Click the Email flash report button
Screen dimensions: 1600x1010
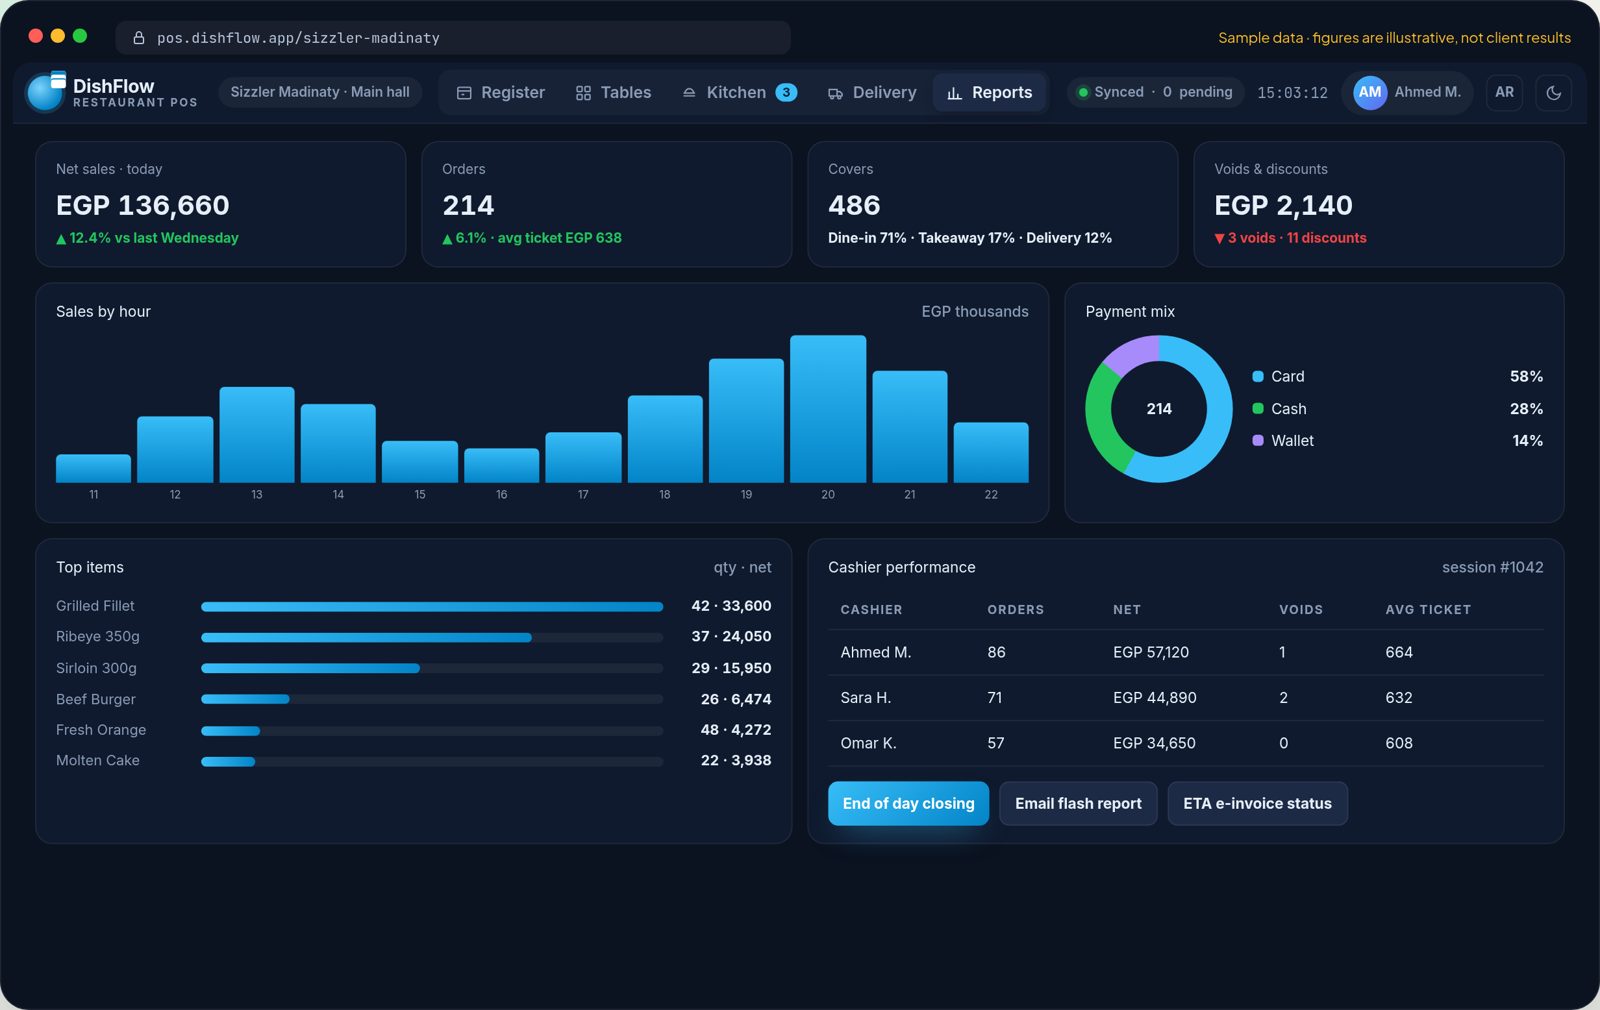1078,803
